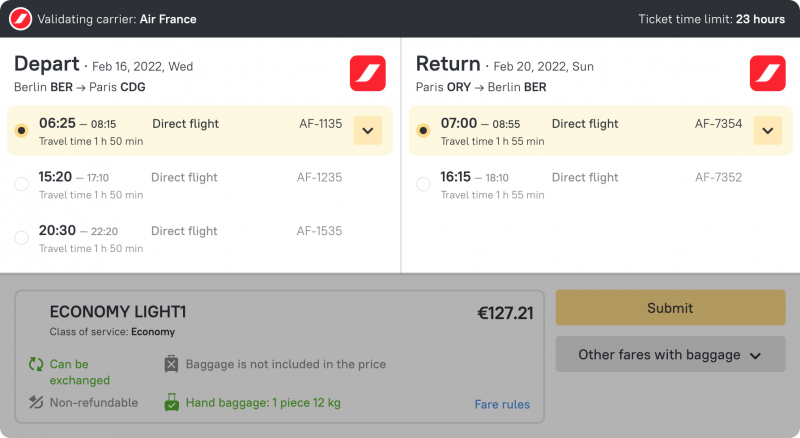Click the non-refundable crossed icon

tap(36, 403)
